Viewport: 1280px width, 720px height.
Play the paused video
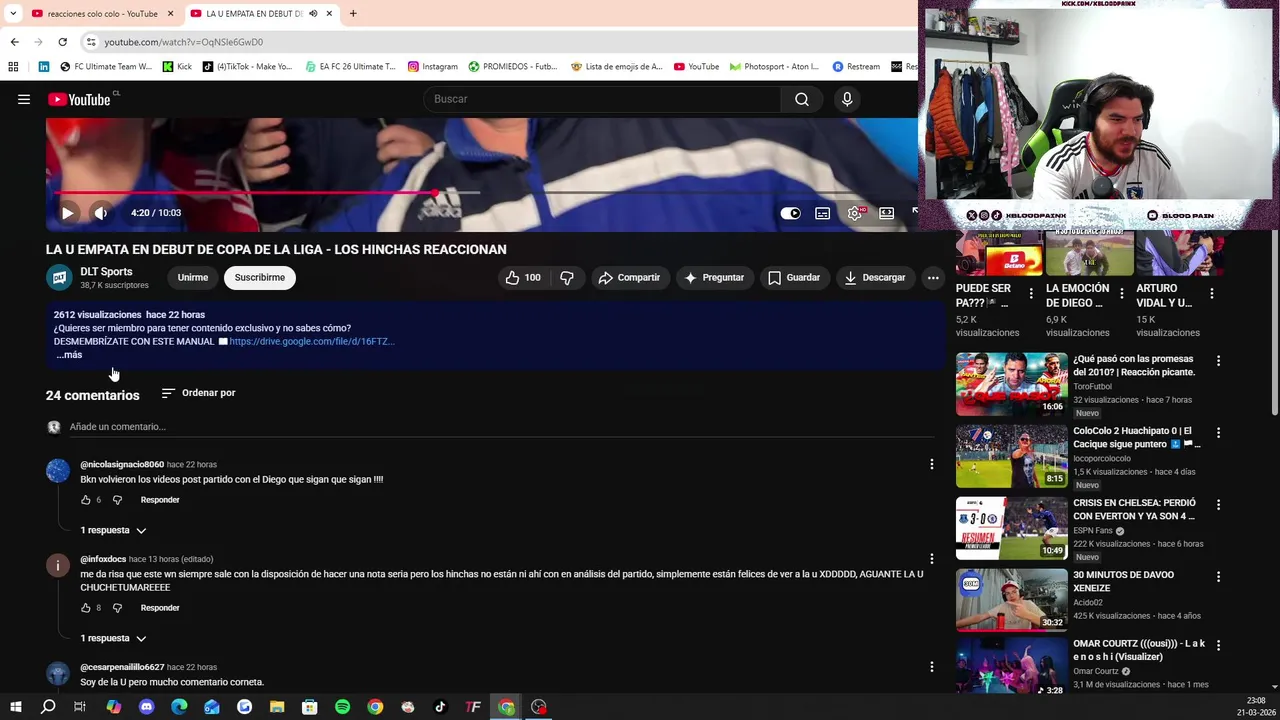pos(67,213)
